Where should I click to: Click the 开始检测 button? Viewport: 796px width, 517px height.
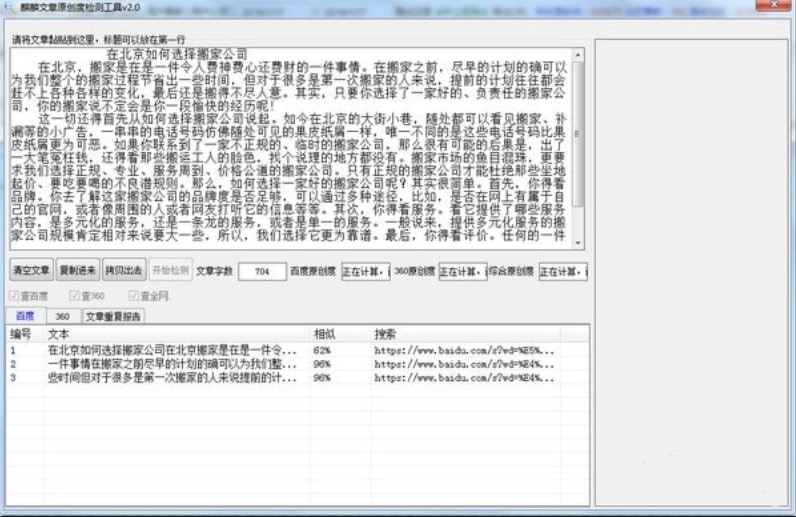[170, 270]
